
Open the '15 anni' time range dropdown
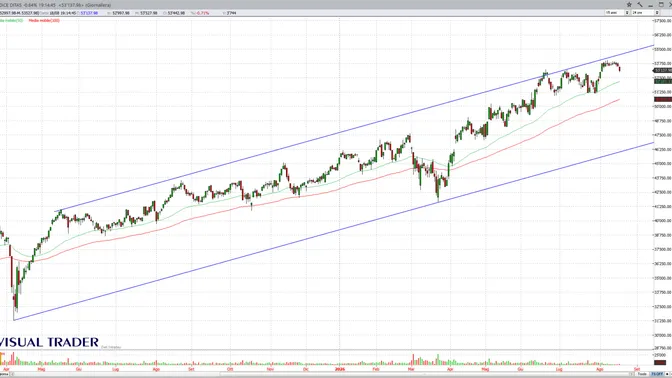point(615,13)
